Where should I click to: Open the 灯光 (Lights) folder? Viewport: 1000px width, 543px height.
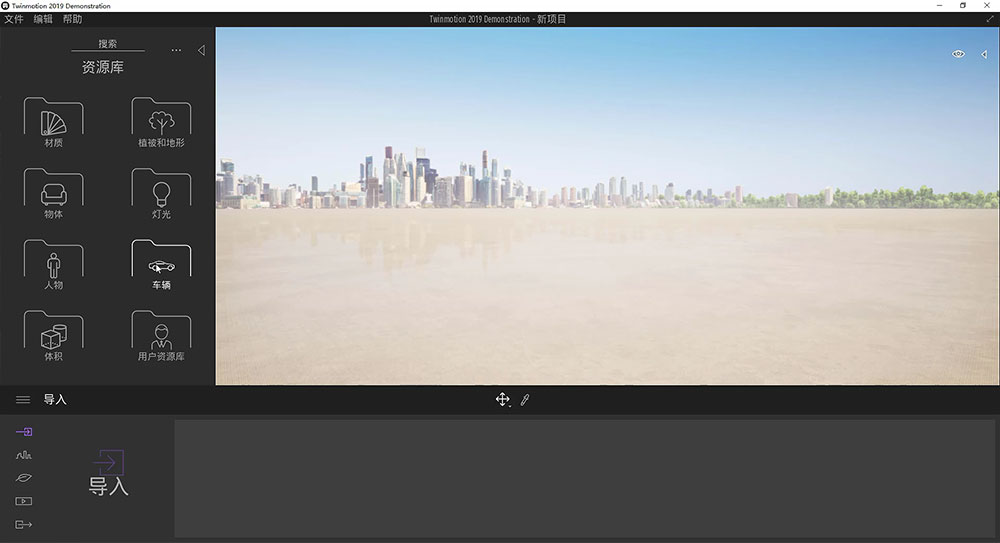[161, 193]
